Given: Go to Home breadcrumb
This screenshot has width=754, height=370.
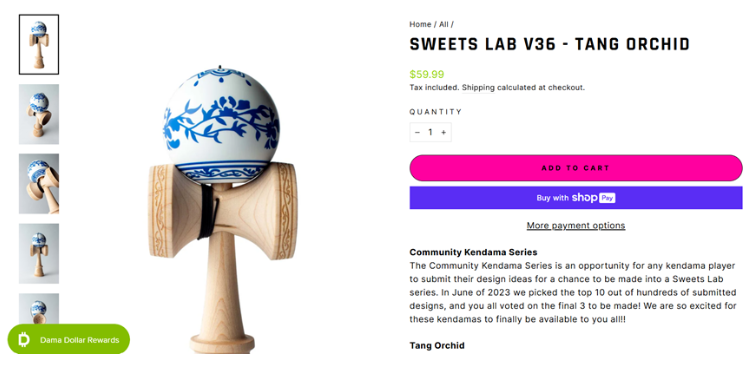Looking at the screenshot, I should (x=420, y=24).
